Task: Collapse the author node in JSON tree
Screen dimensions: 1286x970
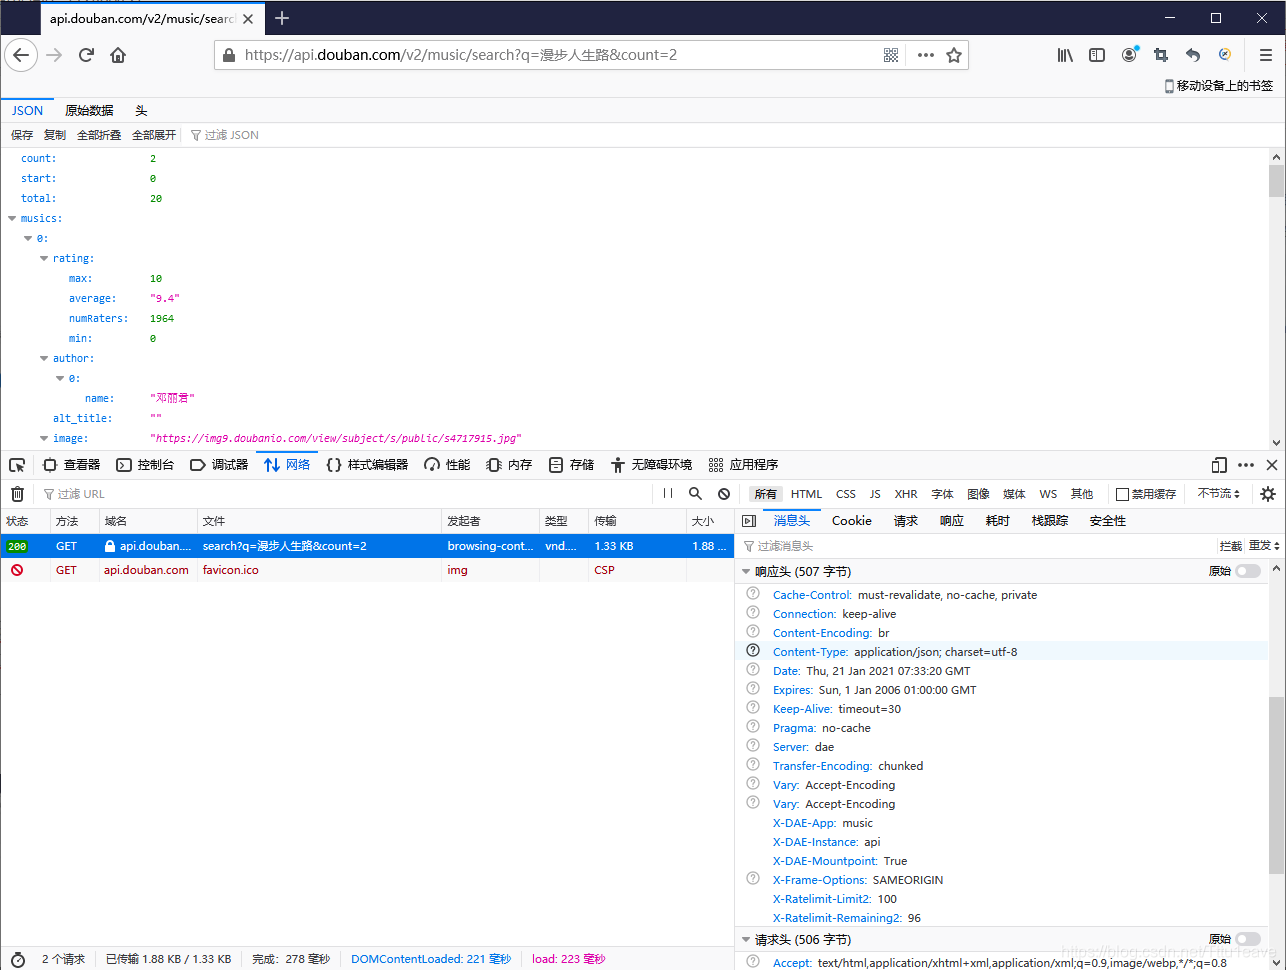Action: click(44, 358)
